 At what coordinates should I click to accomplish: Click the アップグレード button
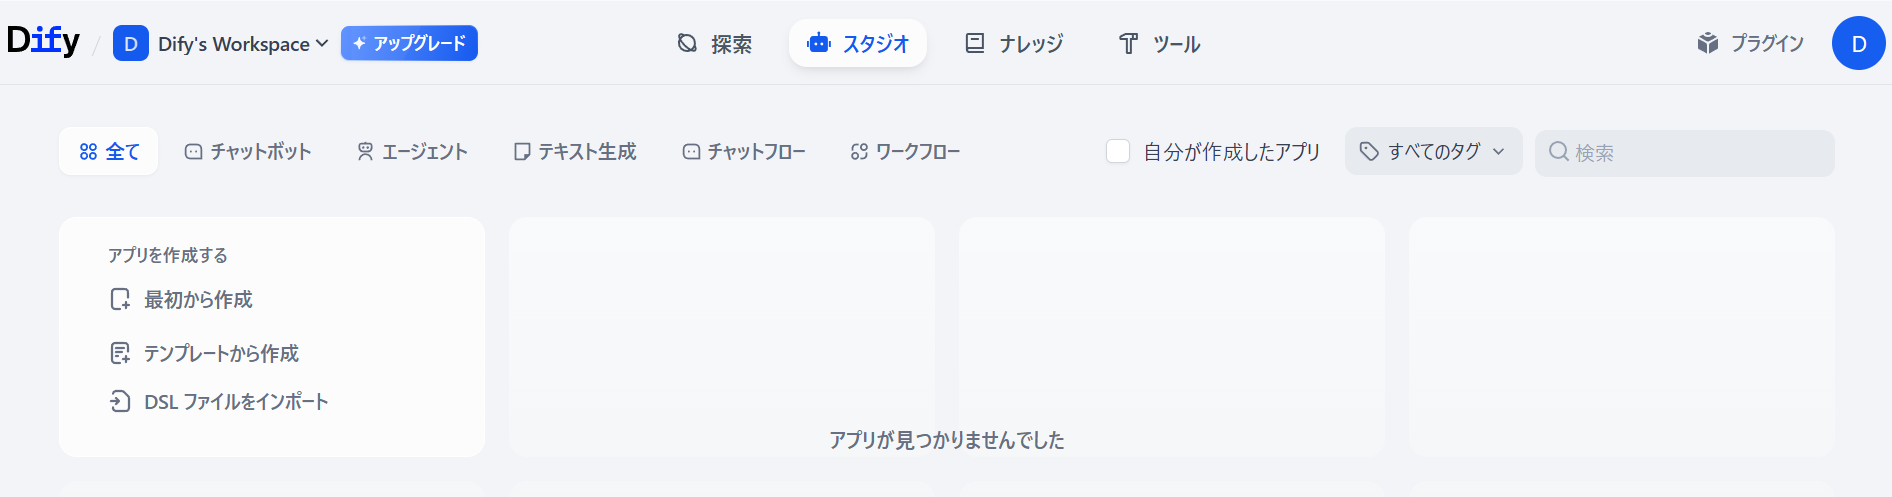pos(409,43)
